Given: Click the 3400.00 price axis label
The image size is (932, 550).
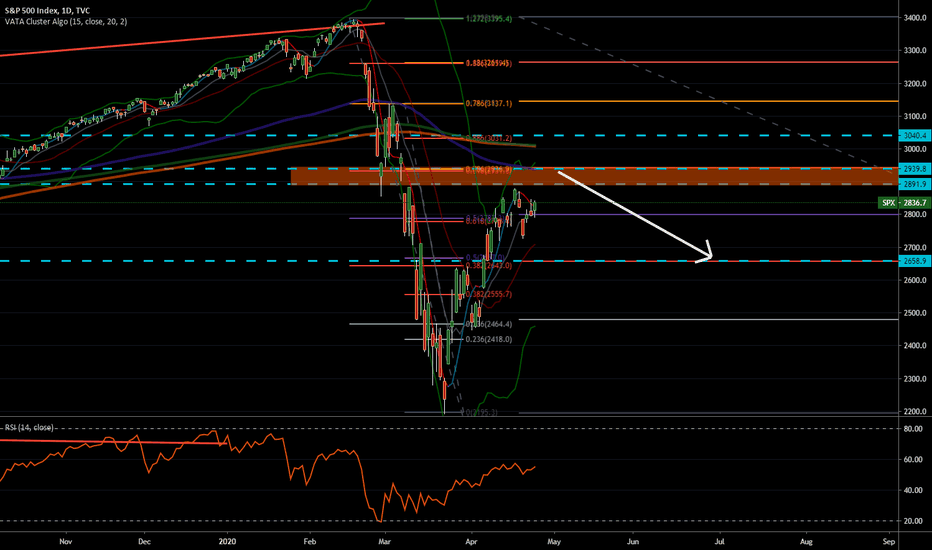Looking at the screenshot, I should tap(915, 18).
